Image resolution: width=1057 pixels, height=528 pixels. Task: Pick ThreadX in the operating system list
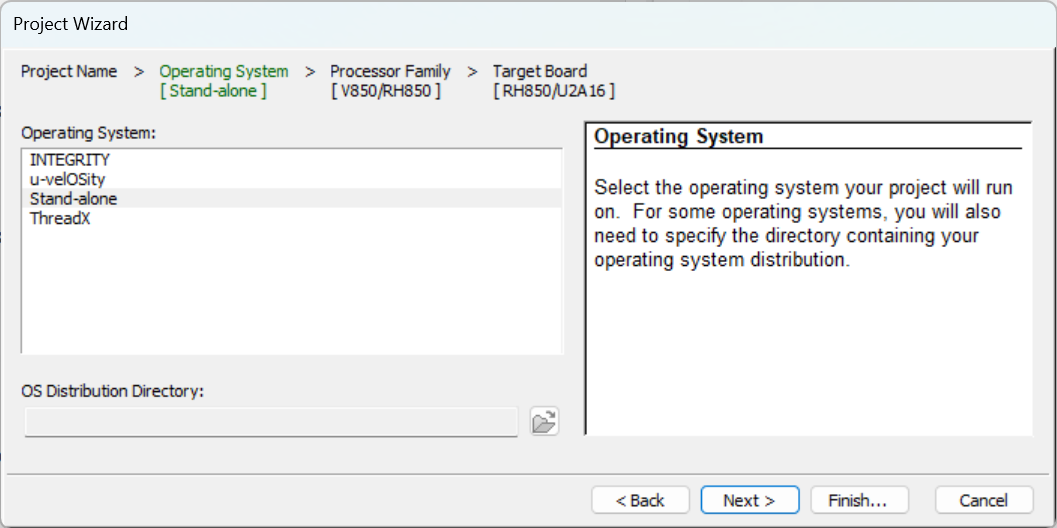click(x=60, y=218)
